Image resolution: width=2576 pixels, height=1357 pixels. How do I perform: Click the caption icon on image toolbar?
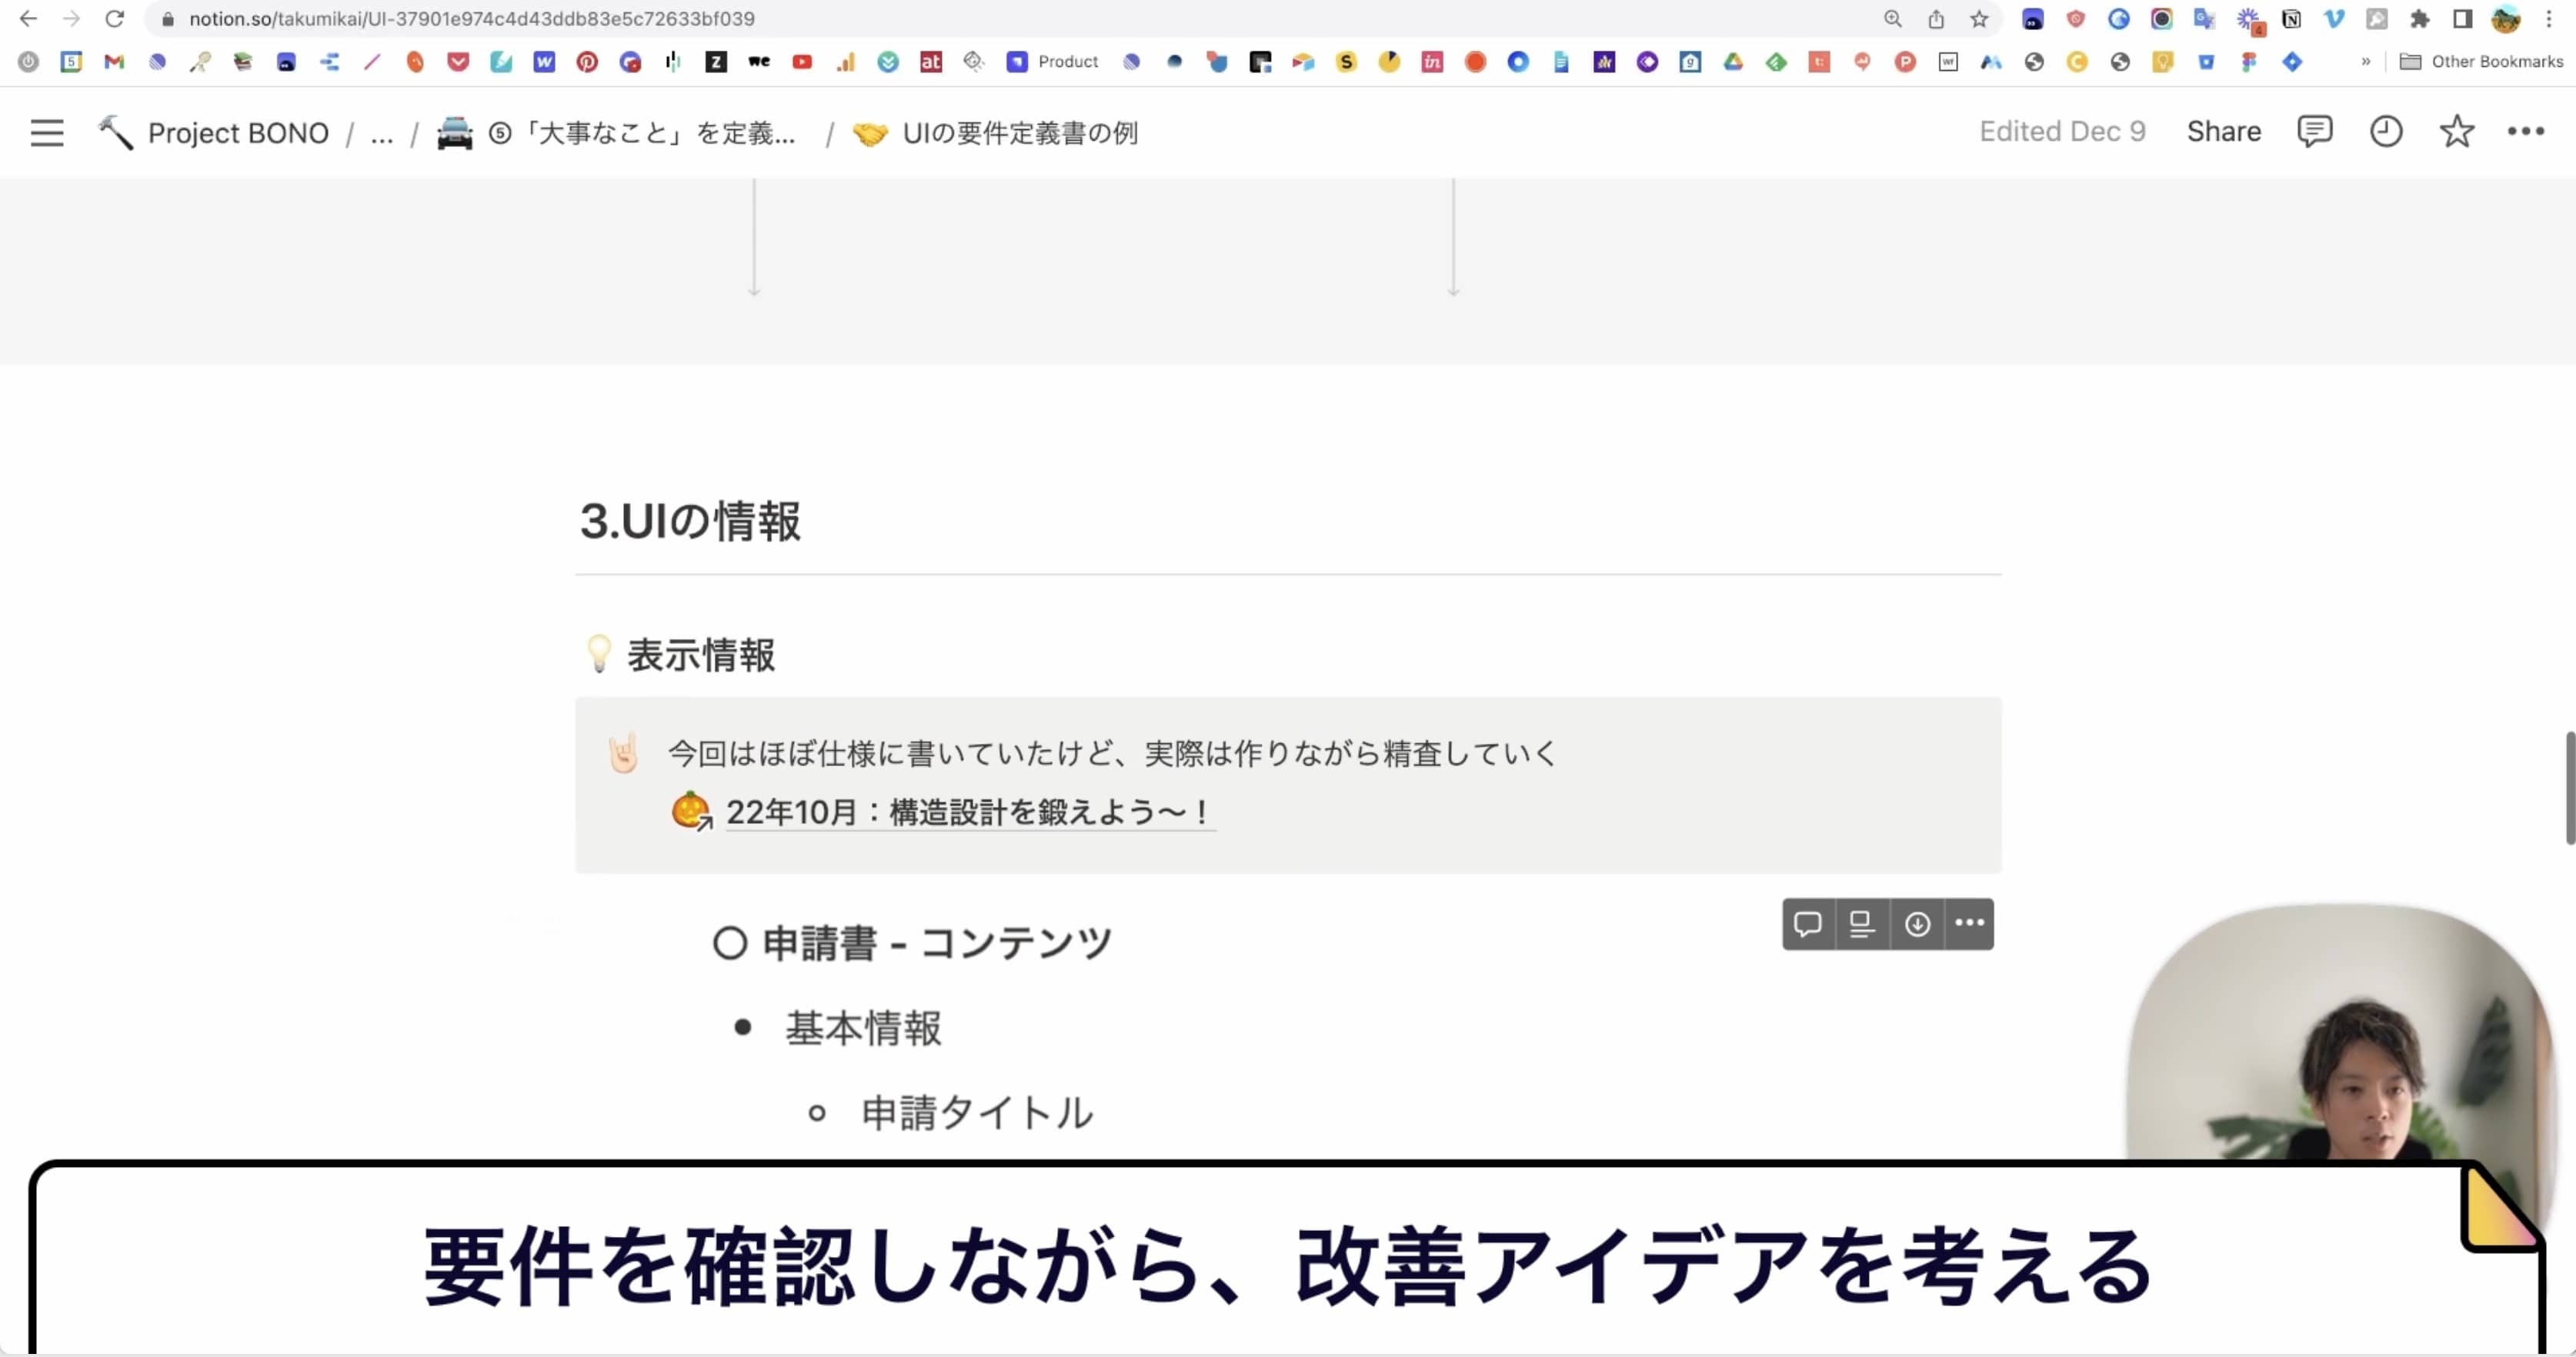click(1862, 923)
